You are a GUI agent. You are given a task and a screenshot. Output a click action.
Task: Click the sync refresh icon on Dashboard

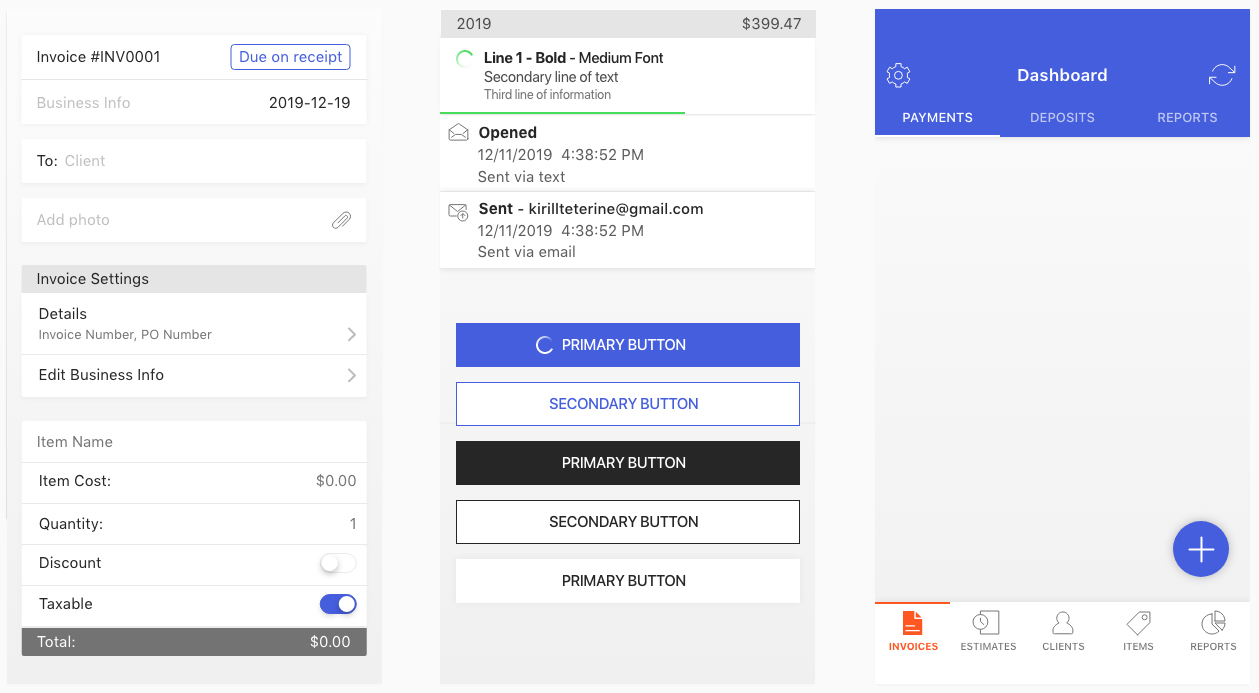click(x=1221, y=75)
